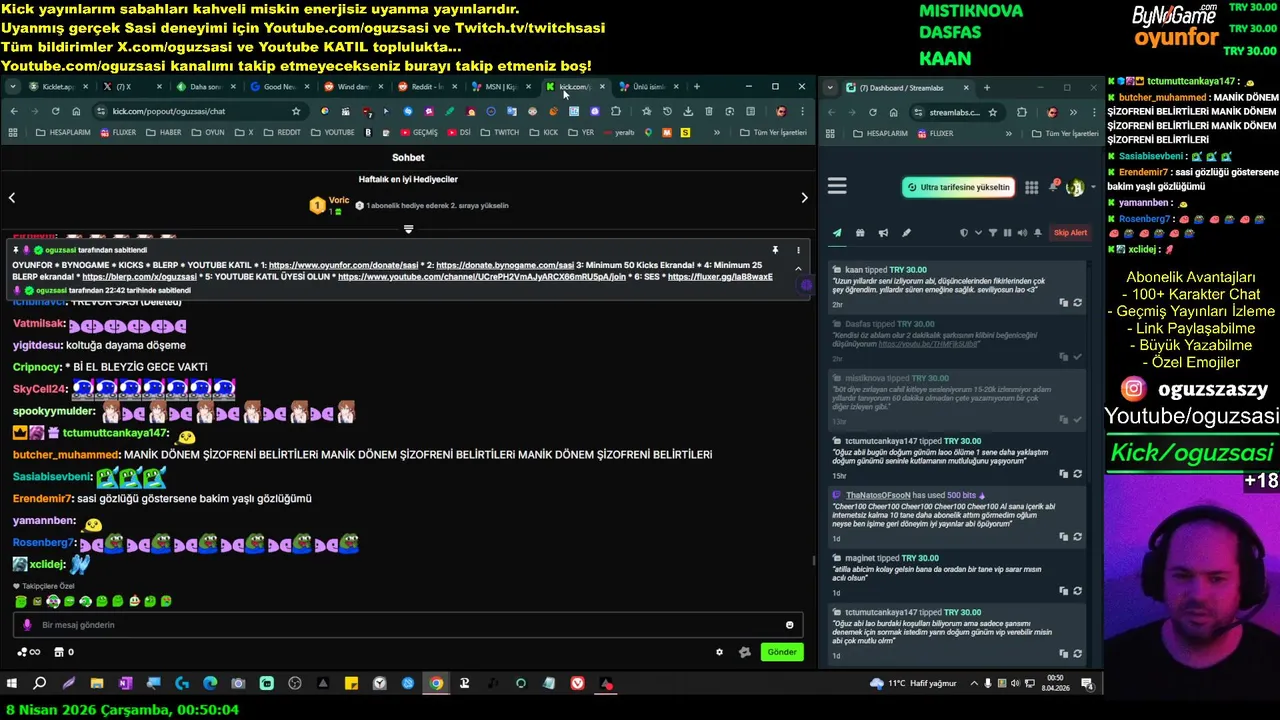Select the megaphone tab in Streamlabs
This screenshot has height=720, width=1280.
(x=883, y=233)
